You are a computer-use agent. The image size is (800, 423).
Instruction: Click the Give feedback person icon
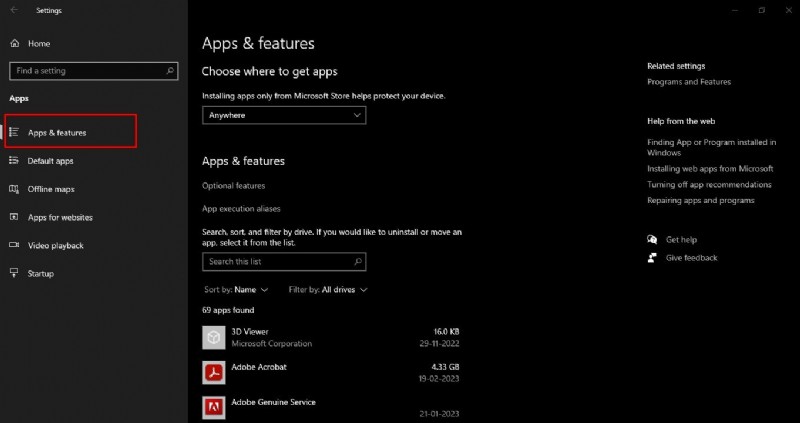pos(652,258)
